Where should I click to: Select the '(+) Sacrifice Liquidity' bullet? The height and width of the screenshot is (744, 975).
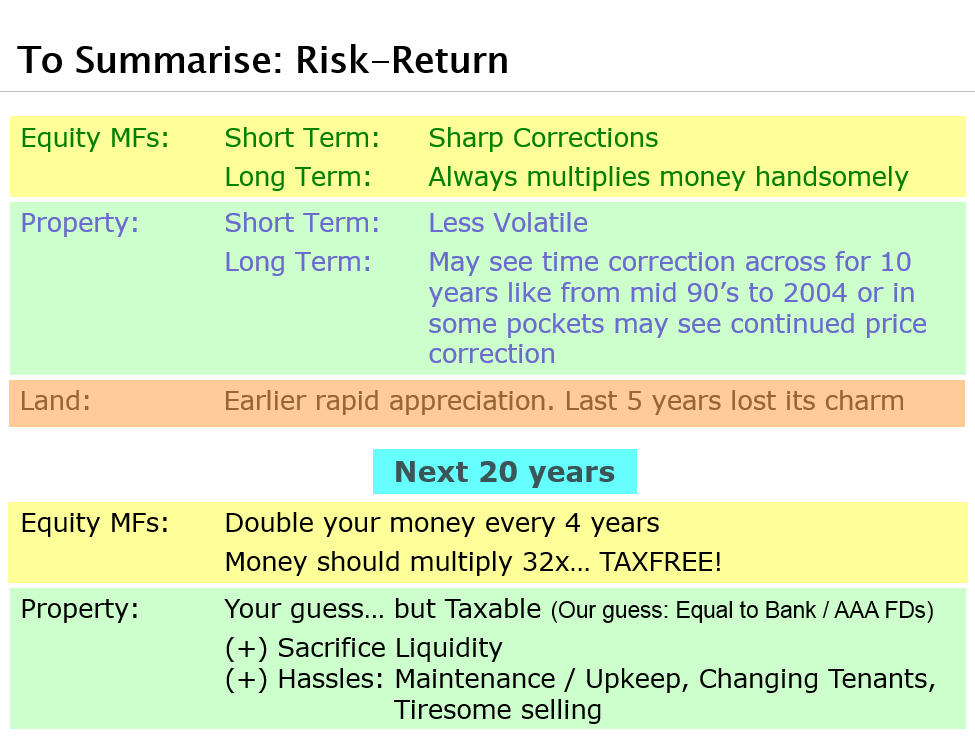pyautogui.click(x=363, y=648)
